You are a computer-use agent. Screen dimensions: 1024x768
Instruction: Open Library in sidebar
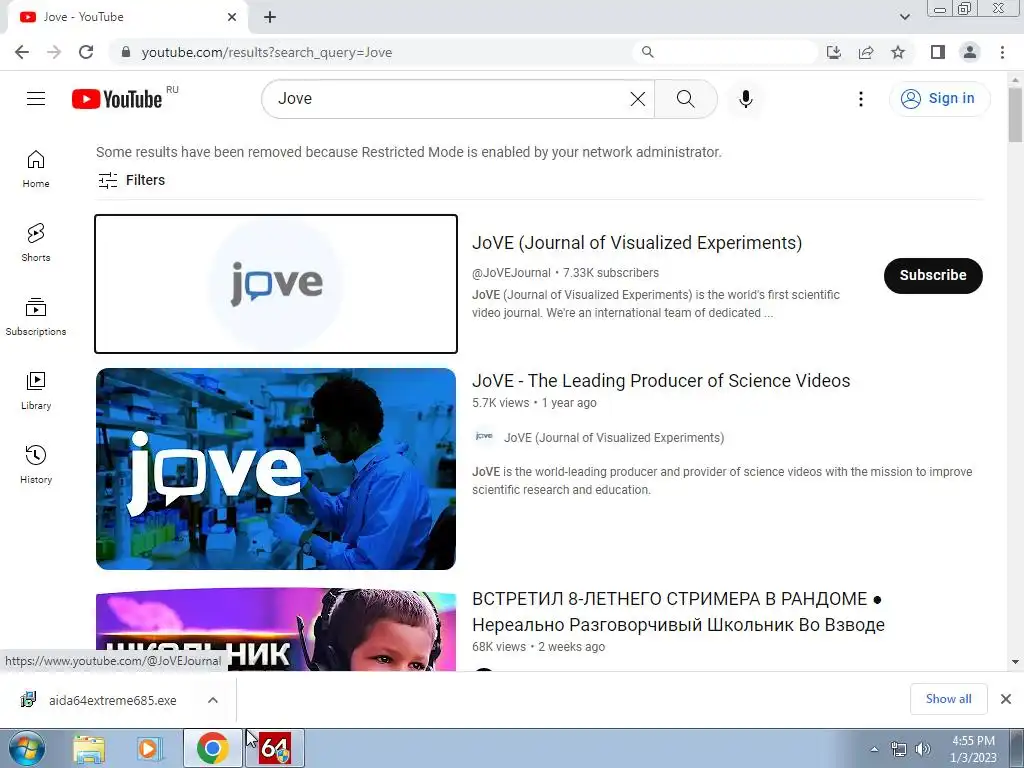(36, 391)
